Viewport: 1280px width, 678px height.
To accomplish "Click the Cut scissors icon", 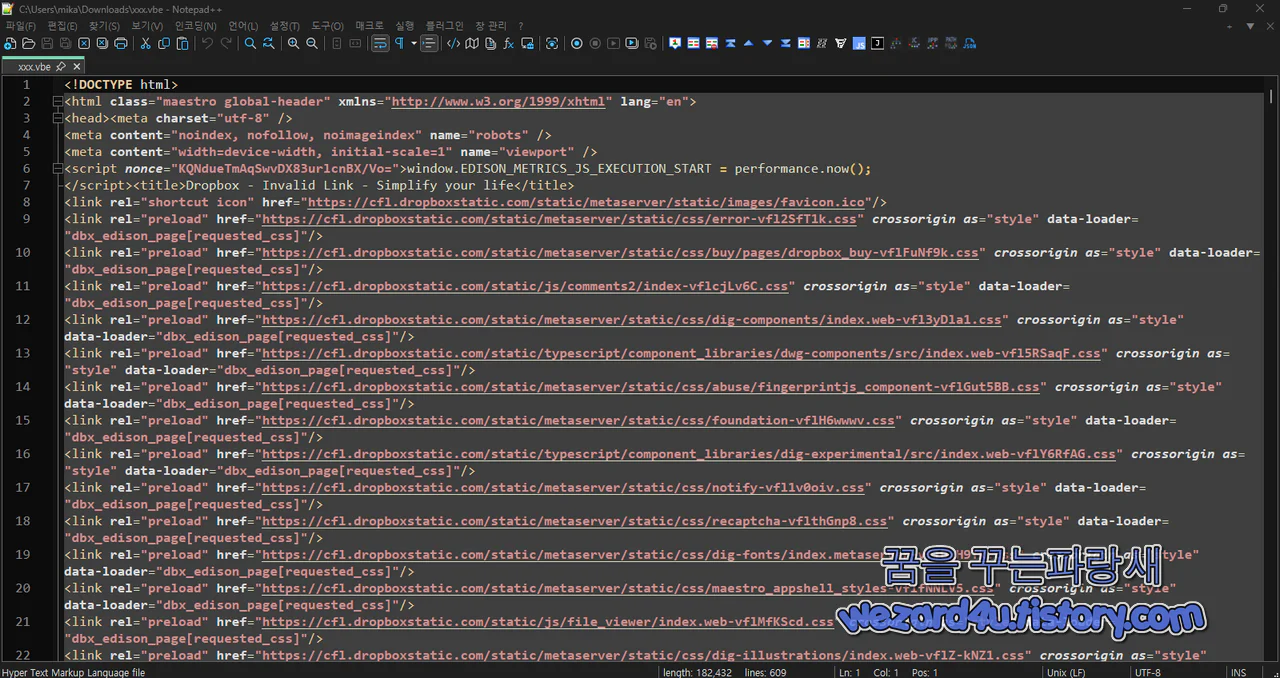I will pos(145,44).
